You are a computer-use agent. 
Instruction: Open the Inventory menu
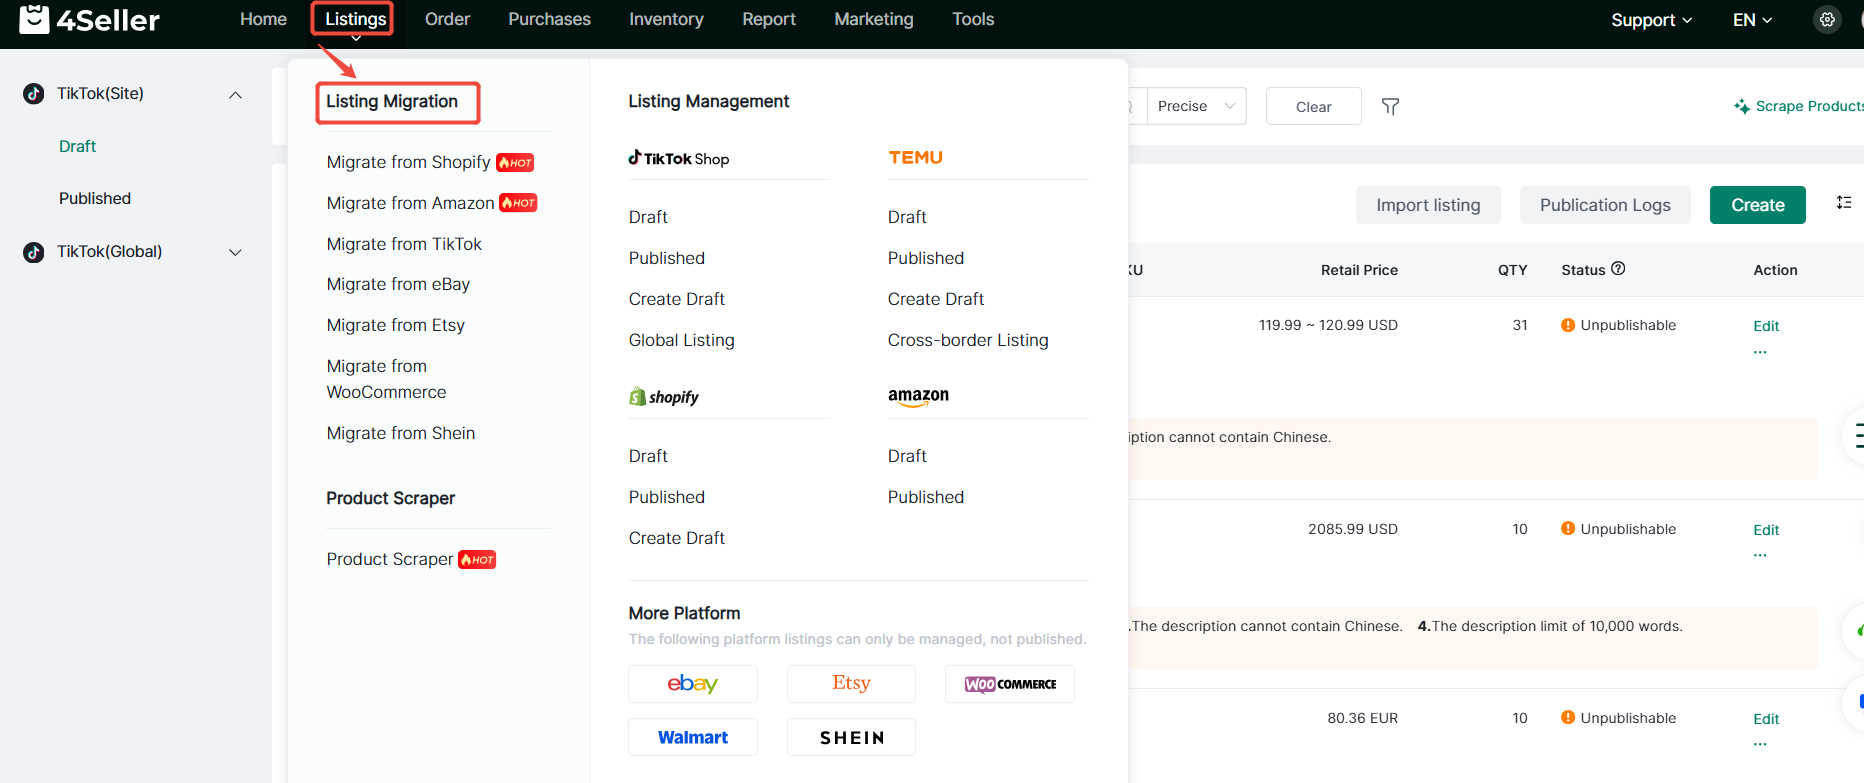tap(666, 19)
